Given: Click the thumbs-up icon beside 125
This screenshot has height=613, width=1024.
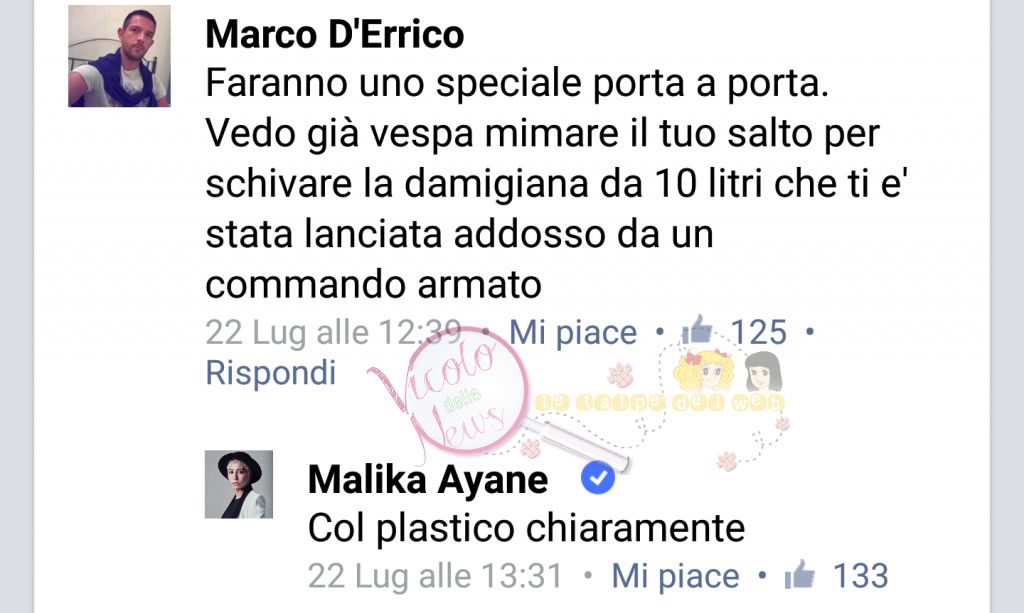Looking at the screenshot, I should coord(697,330).
